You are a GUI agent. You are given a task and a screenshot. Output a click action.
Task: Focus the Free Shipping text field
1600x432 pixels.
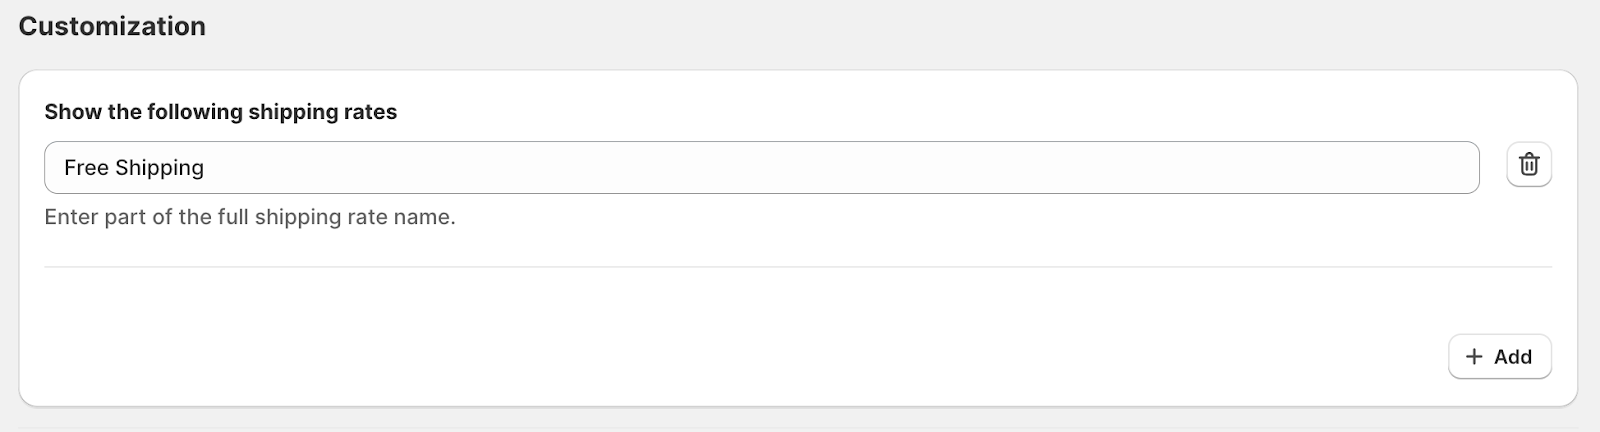760,168
